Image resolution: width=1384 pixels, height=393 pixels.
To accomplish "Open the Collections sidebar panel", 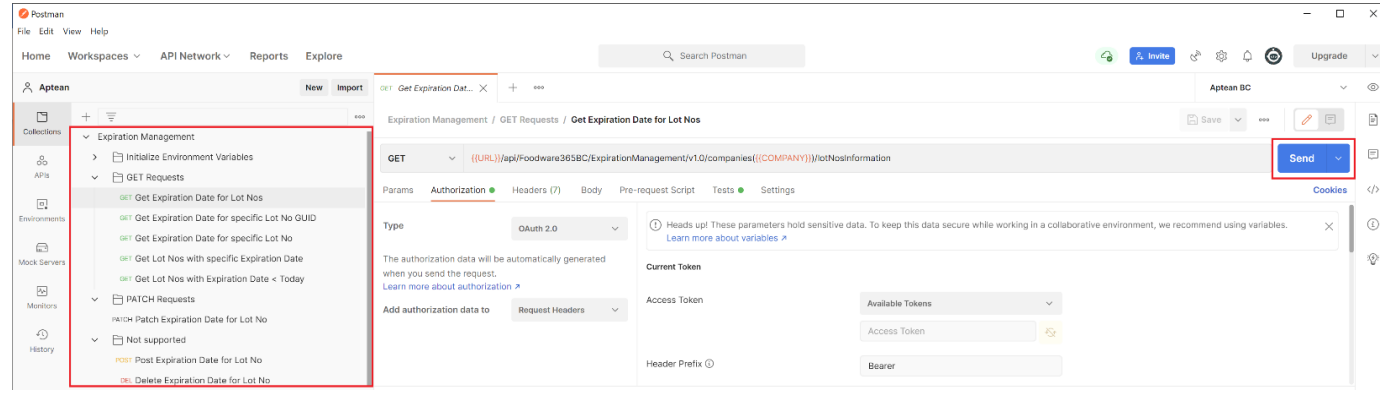I will click(x=41, y=123).
